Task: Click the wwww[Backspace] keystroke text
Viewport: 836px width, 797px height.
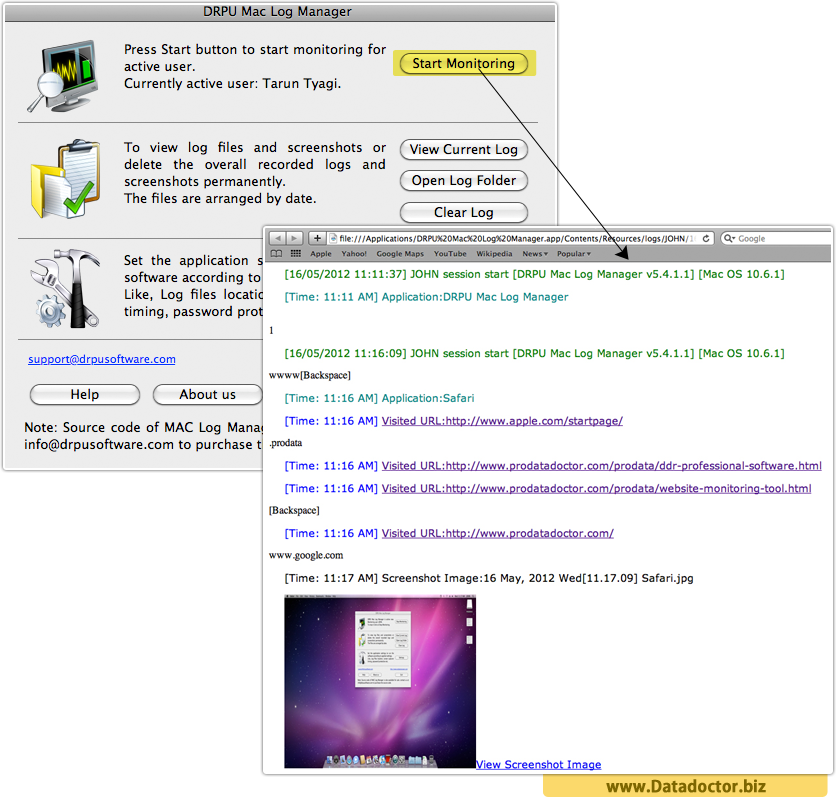Action: [310, 375]
